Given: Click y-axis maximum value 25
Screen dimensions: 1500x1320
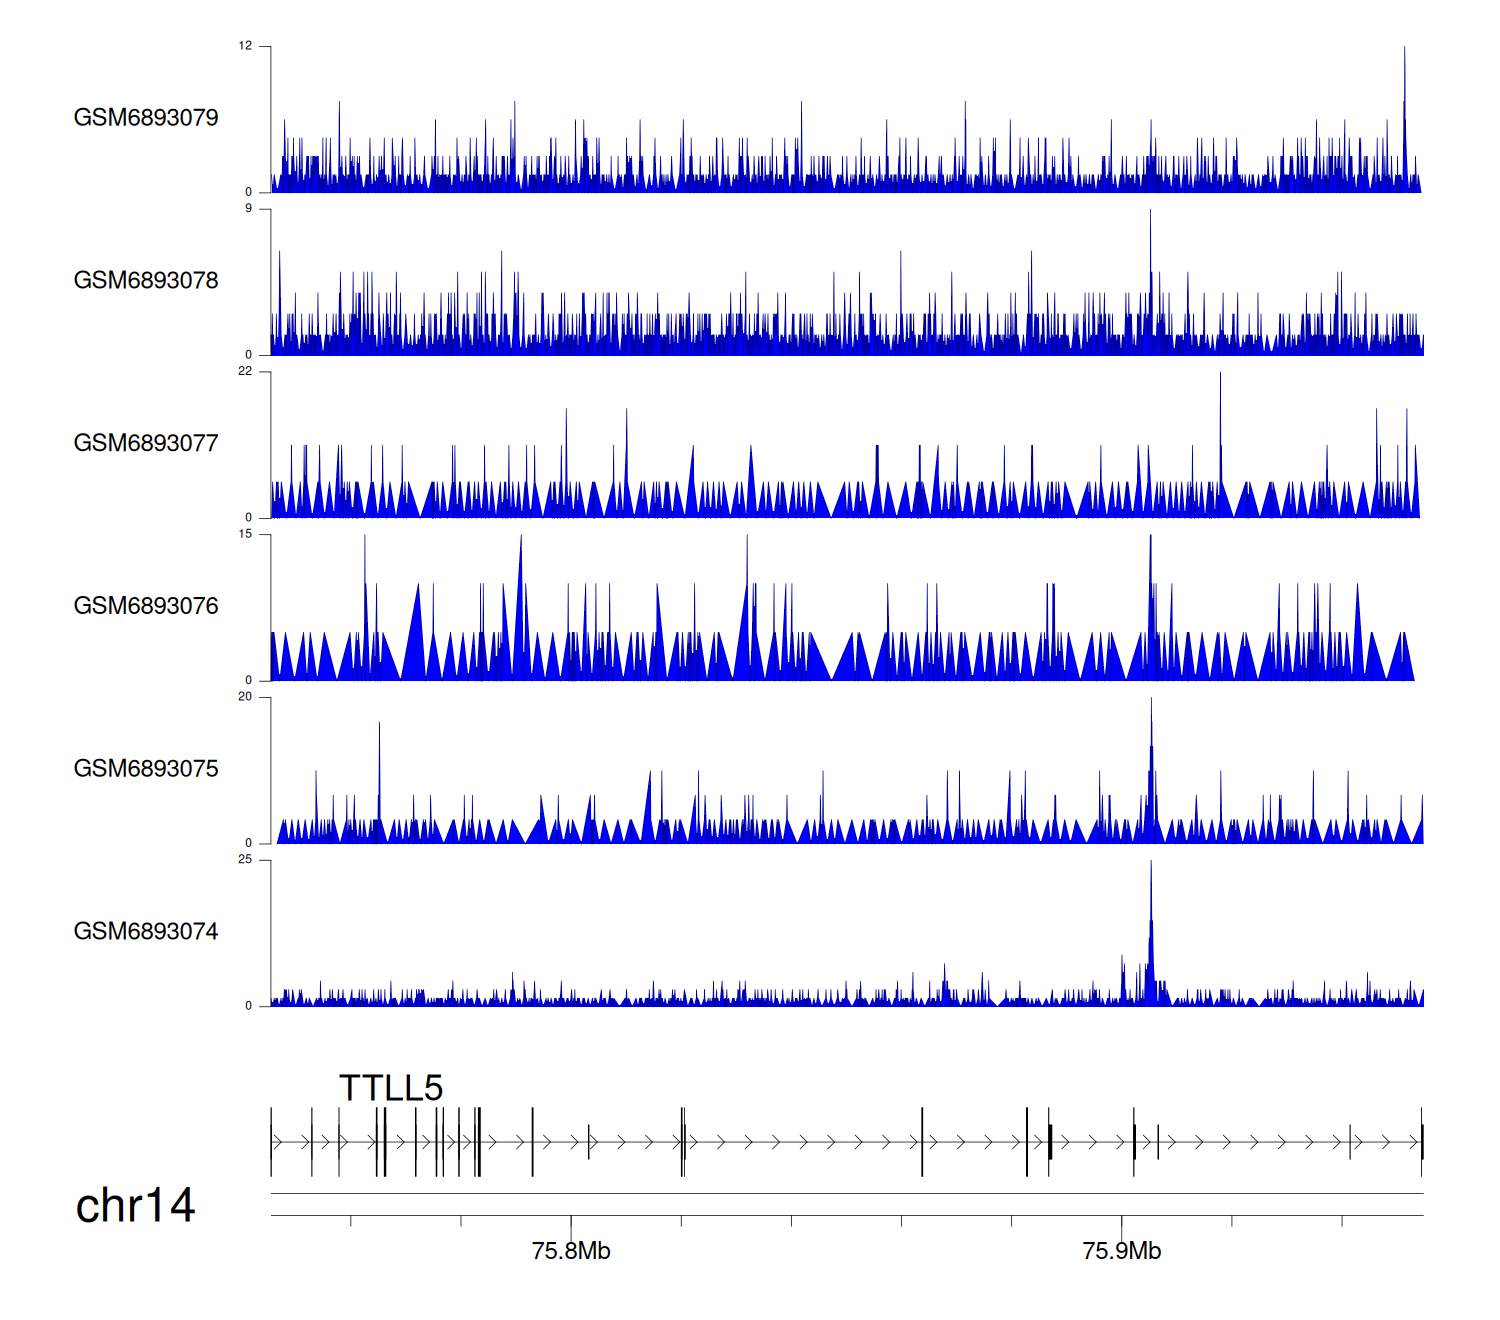Looking at the screenshot, I should [x=245, y=860].
